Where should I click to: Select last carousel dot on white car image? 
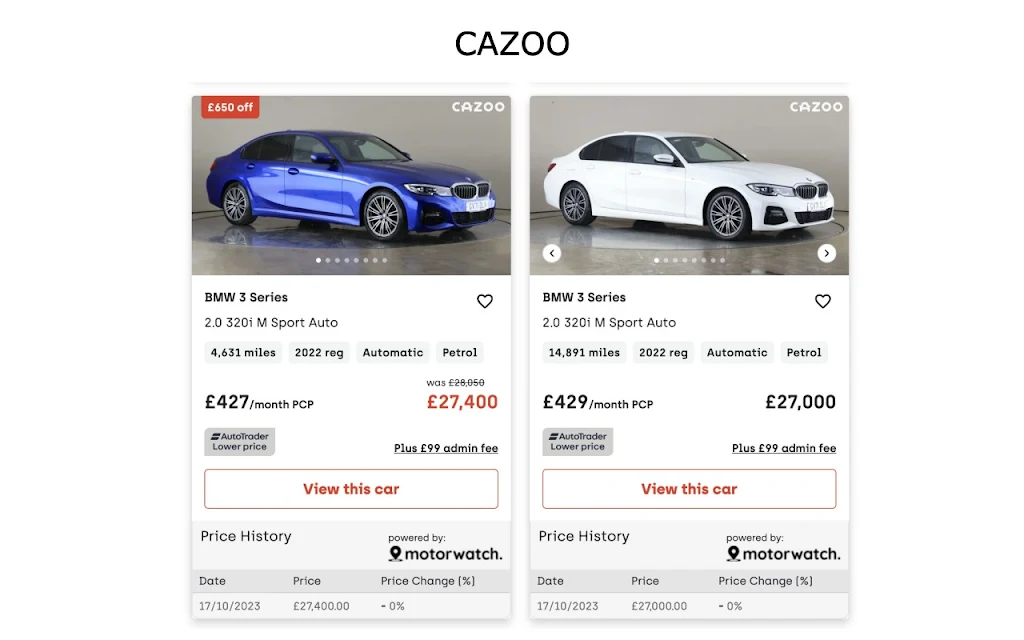pyautogui.click(x=722, y=261)
